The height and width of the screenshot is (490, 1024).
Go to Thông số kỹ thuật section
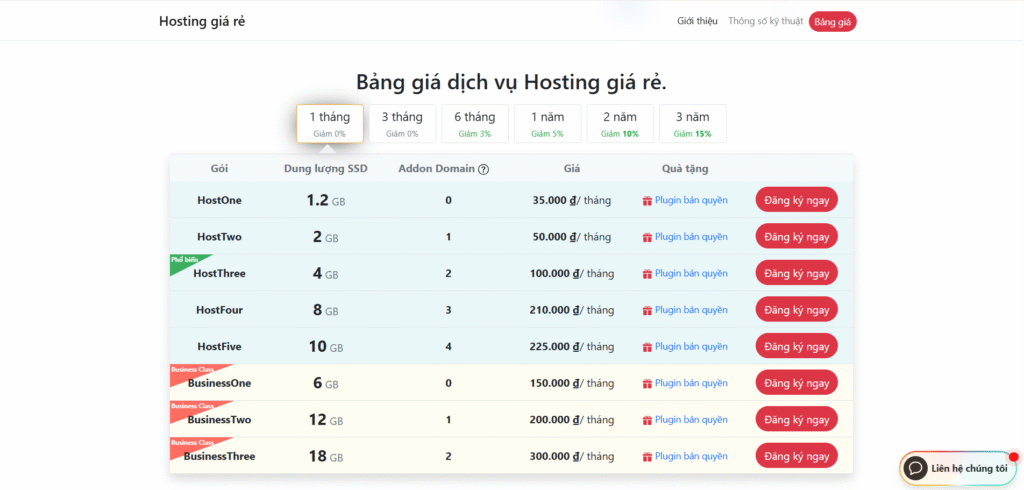click(x=765, y=21)
